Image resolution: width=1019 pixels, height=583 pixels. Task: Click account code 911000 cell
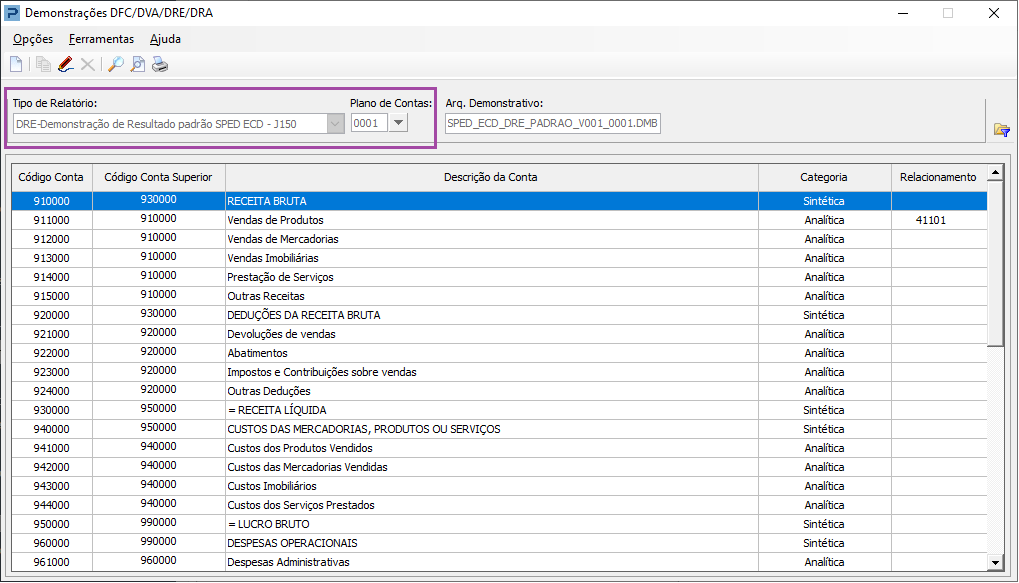tap(51, 220)
